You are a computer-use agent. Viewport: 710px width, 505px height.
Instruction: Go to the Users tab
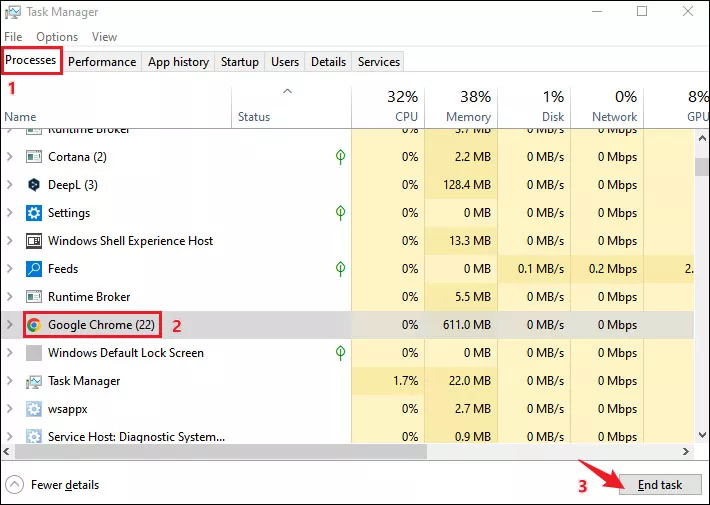285,62
